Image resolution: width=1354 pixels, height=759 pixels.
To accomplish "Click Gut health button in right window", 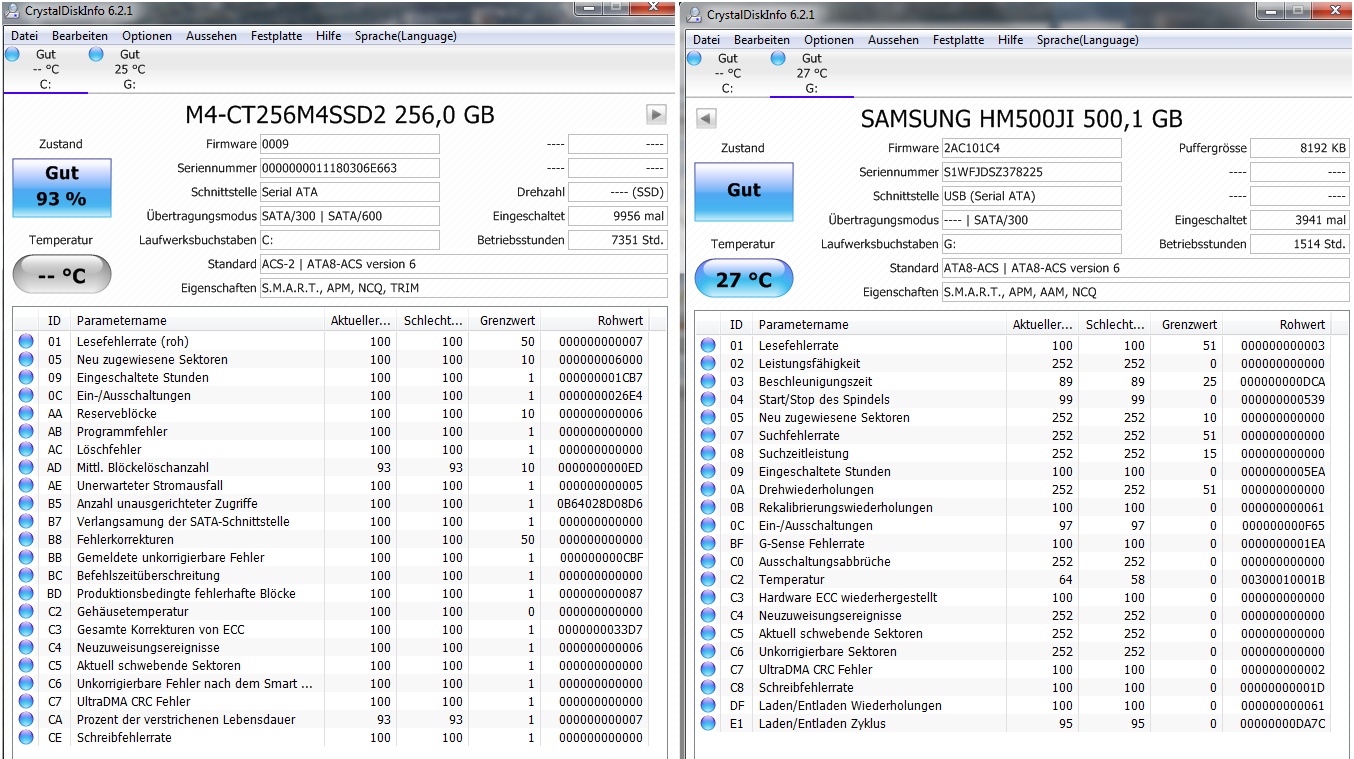I will click(x=743, y=191).
